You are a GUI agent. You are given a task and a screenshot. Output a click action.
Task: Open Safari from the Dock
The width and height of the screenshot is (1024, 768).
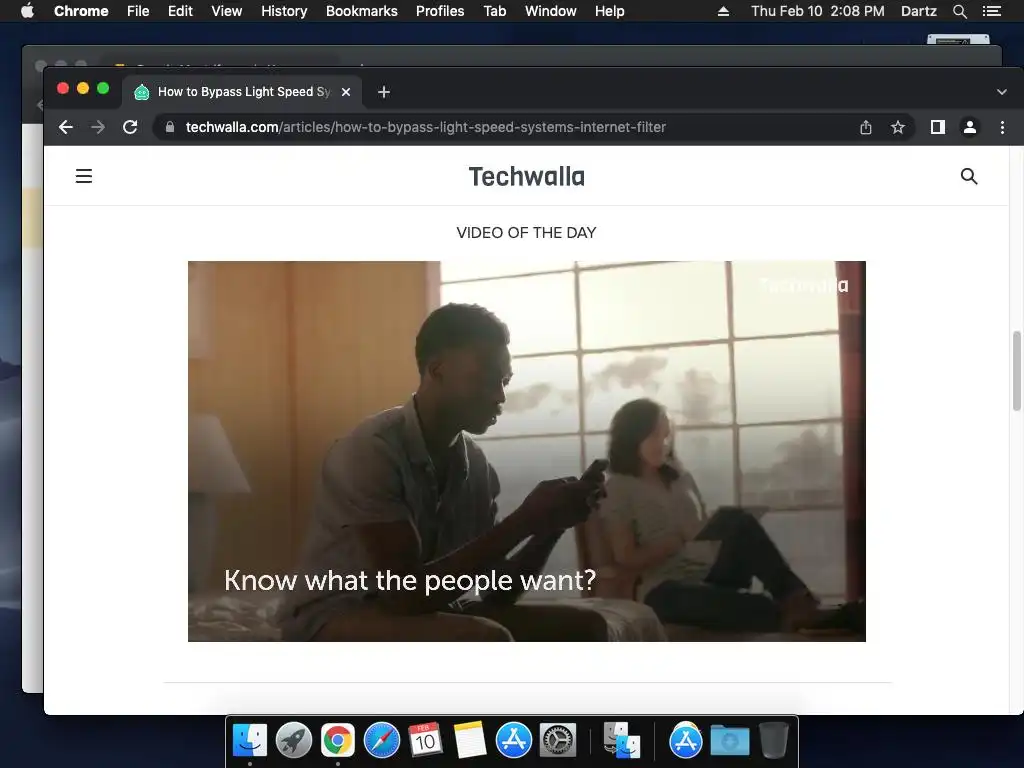pyautogui.click(x=381, y=740)
